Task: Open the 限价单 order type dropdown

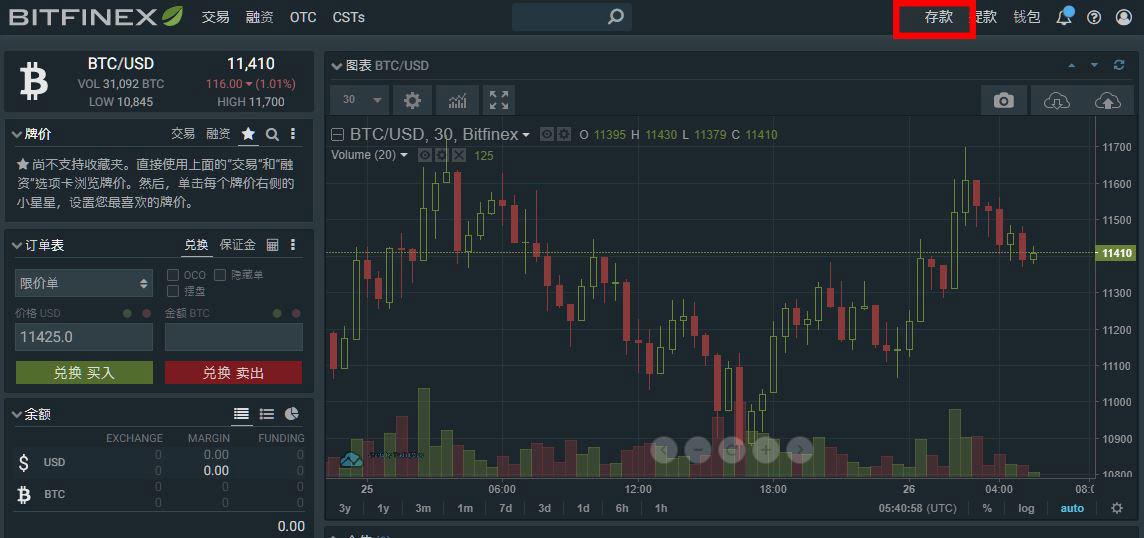Action: tap(84, 283)
